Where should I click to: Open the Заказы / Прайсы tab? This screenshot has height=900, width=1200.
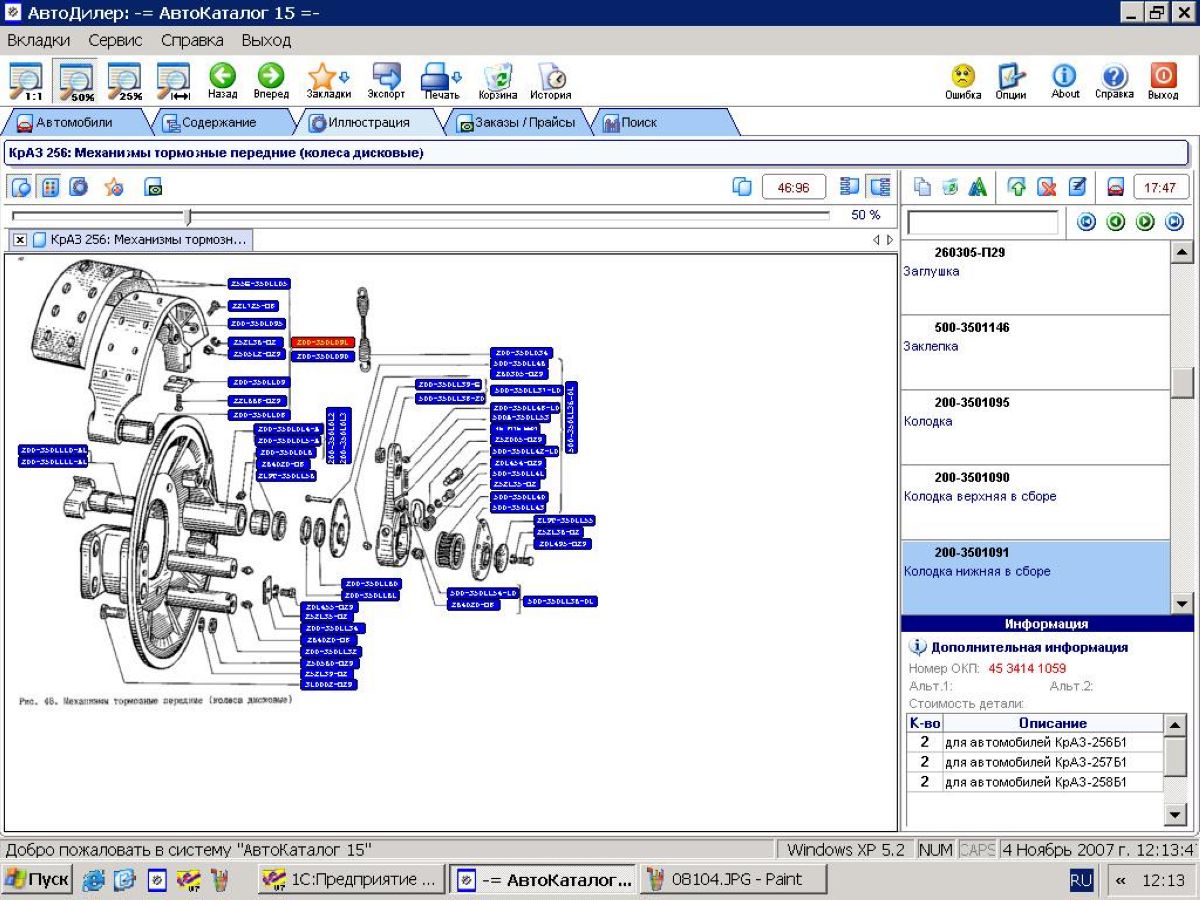[x=516, y=122]
